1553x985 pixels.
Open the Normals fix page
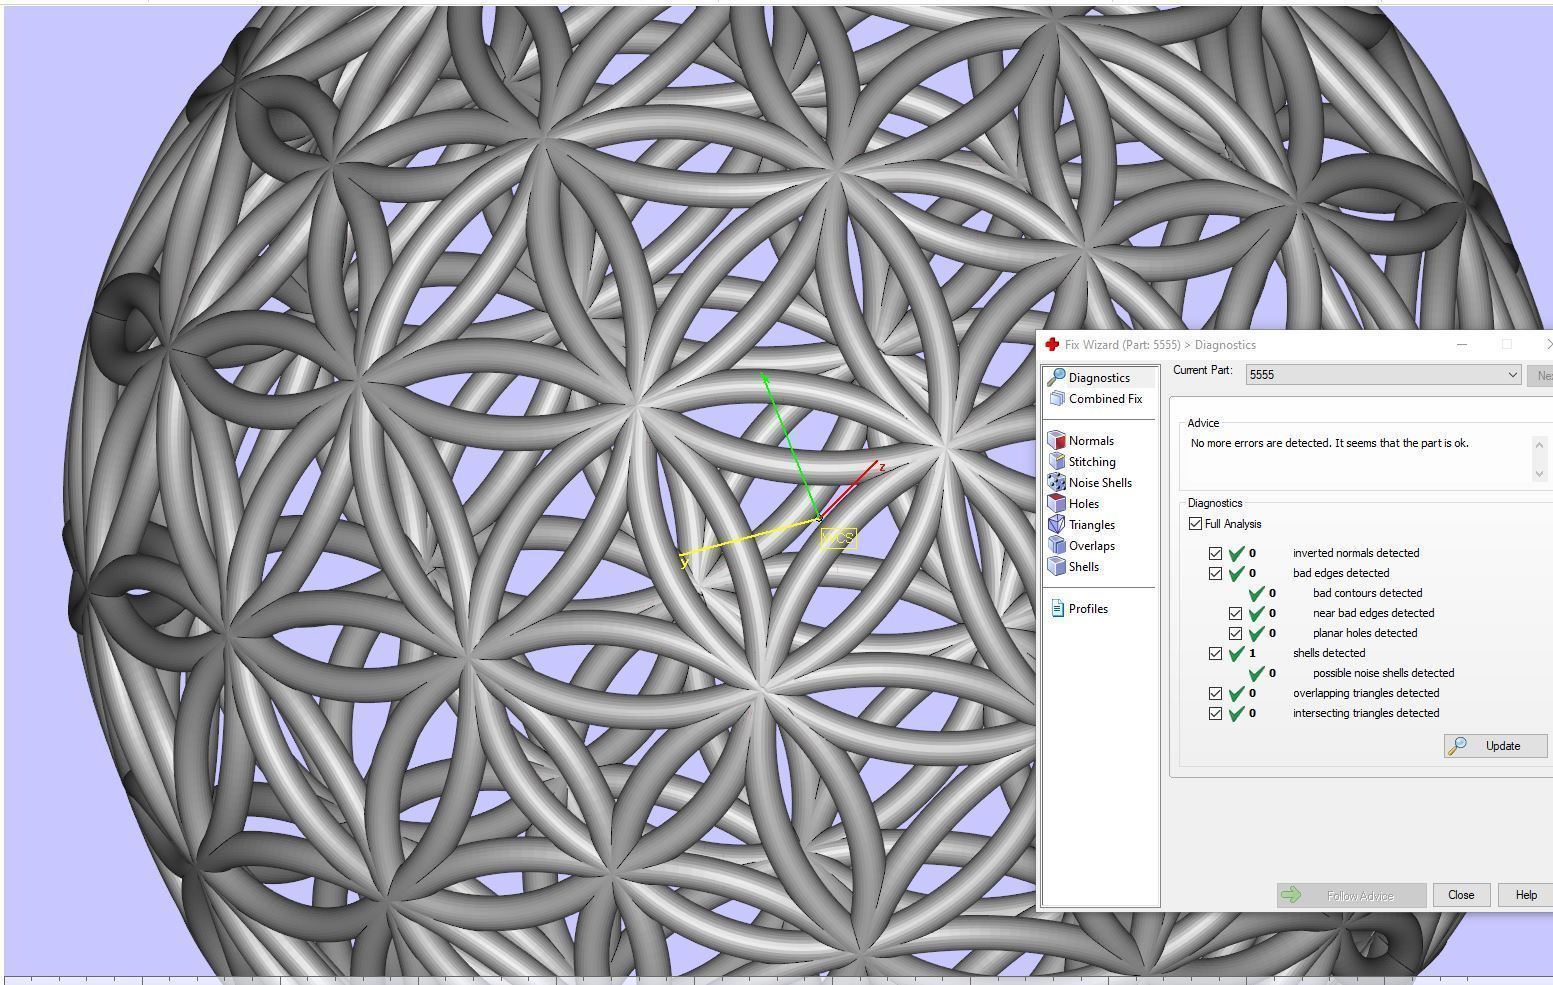click(1090, 440)
